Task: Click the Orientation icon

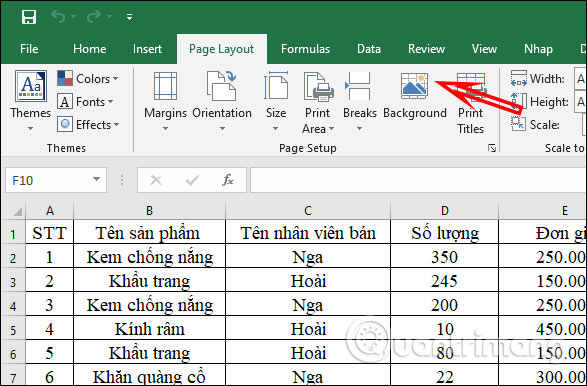Action: tap(222, 86)
